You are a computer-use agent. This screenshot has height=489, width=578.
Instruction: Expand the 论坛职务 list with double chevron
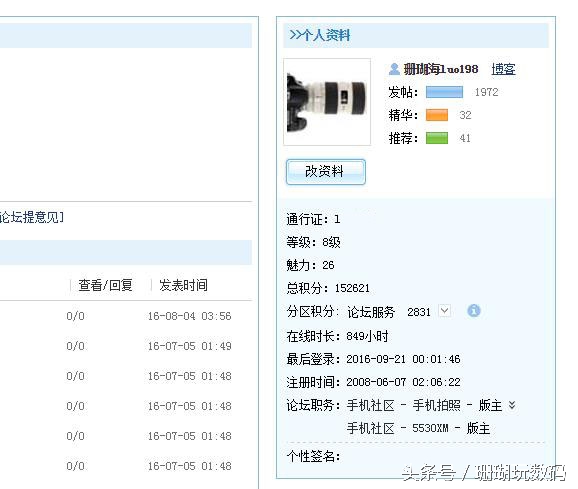tap(512, 405)
